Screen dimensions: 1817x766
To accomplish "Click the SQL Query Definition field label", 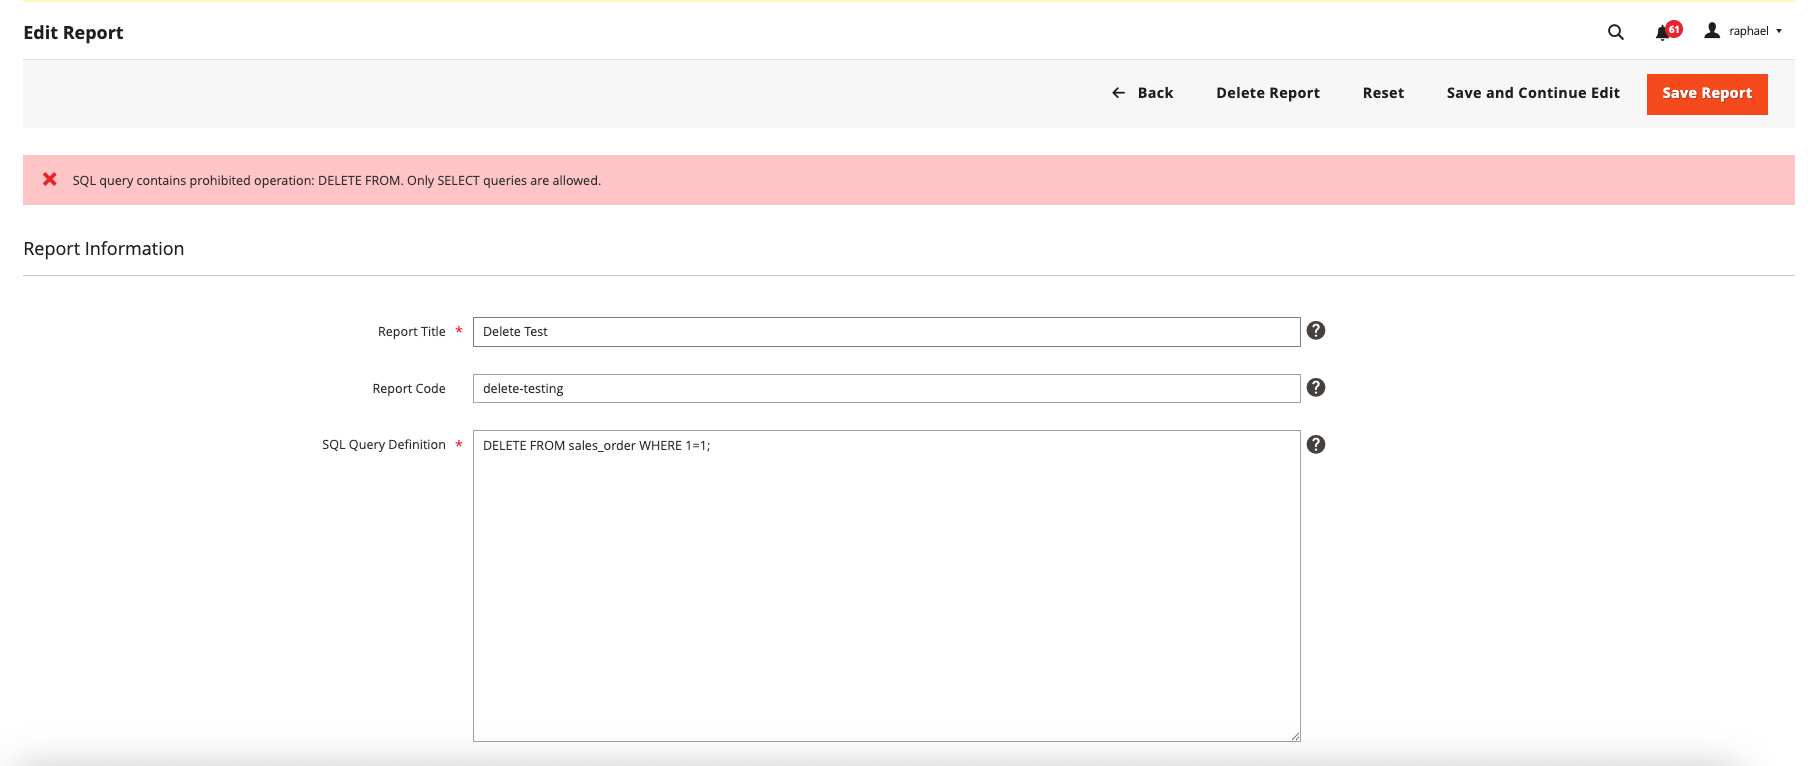I will [383, 445].
